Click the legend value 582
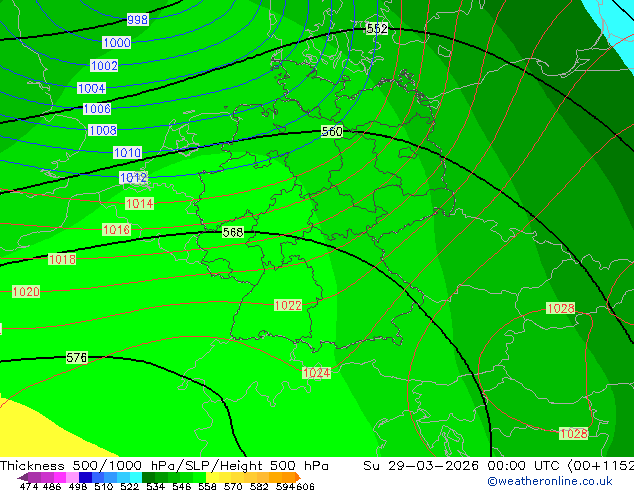 coord(259,486)
